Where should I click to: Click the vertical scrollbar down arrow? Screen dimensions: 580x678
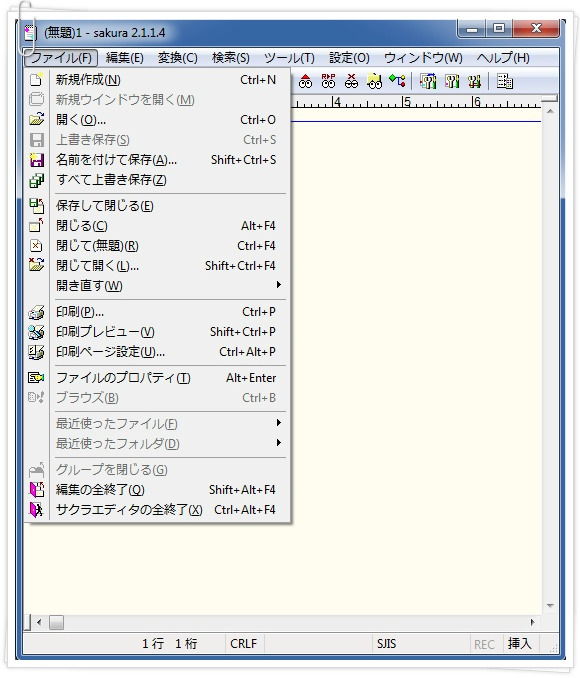coord(550,606)
